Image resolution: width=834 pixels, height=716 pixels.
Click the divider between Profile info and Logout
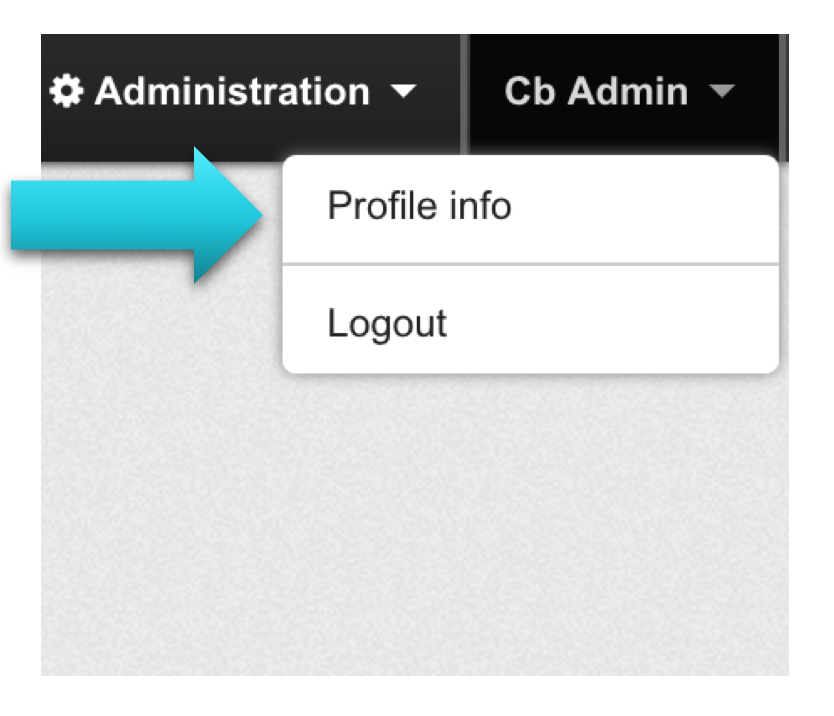pos(530,264)
